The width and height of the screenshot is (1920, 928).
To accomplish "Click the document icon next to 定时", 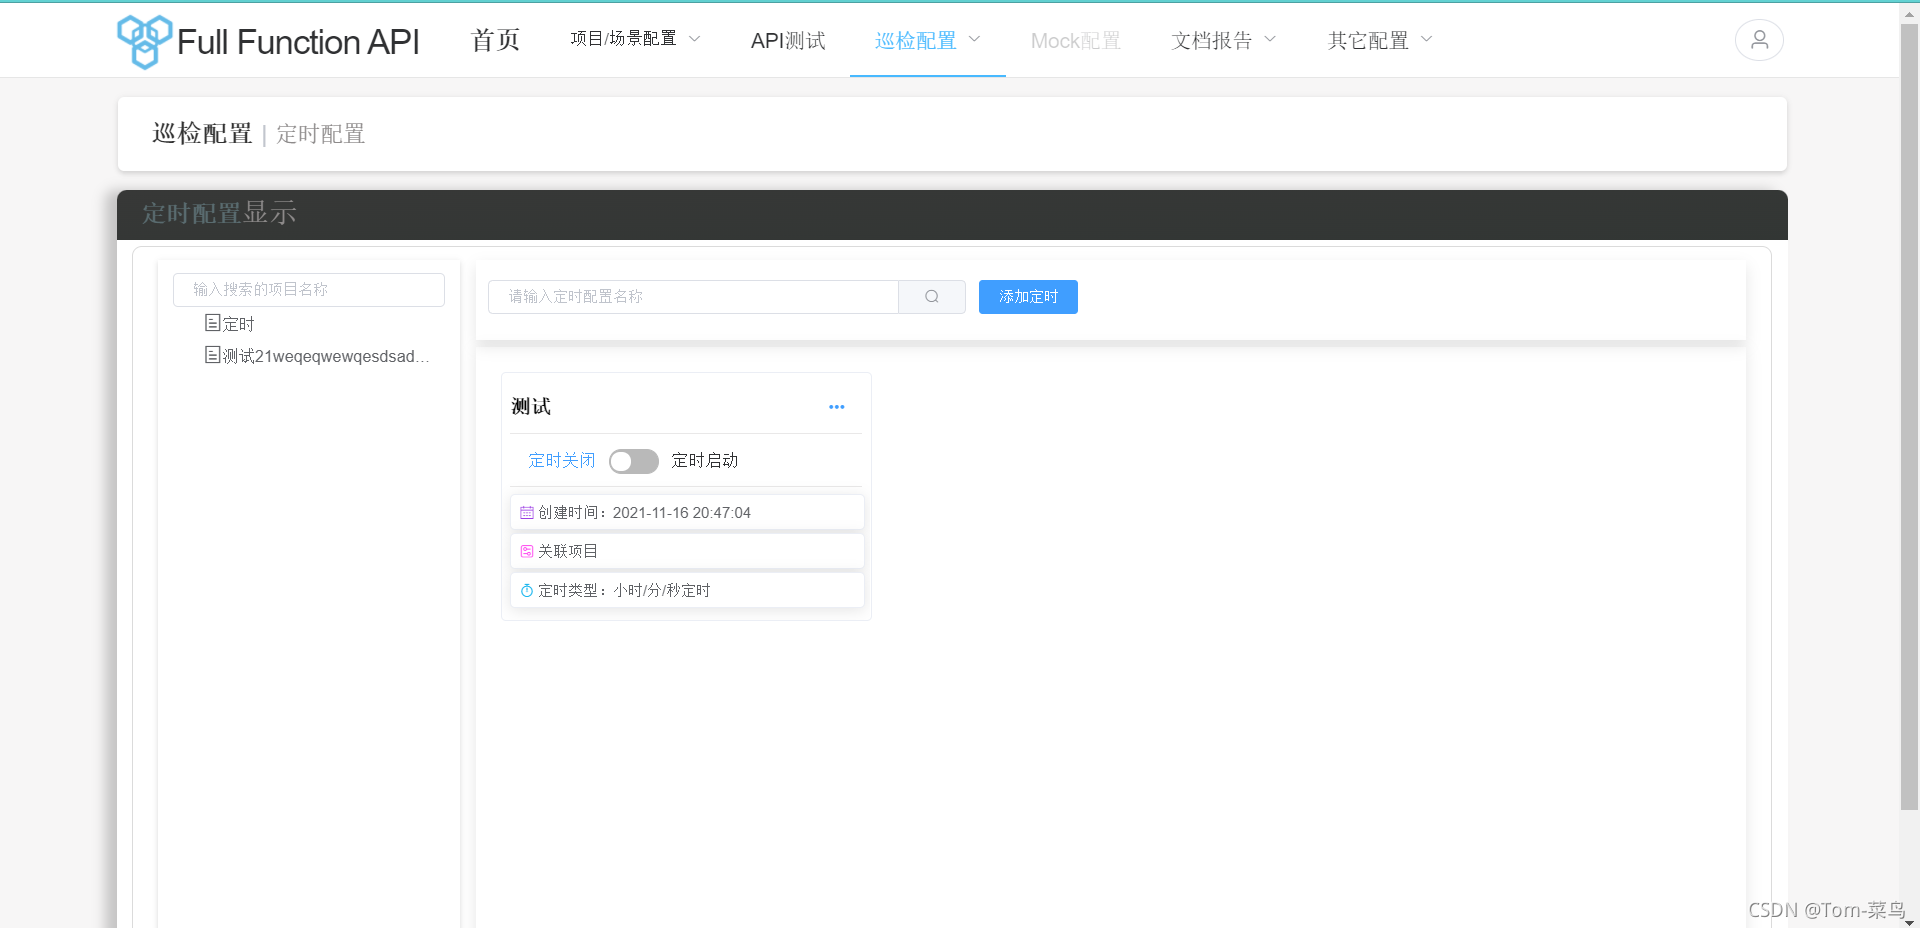I will coord(212,323).
